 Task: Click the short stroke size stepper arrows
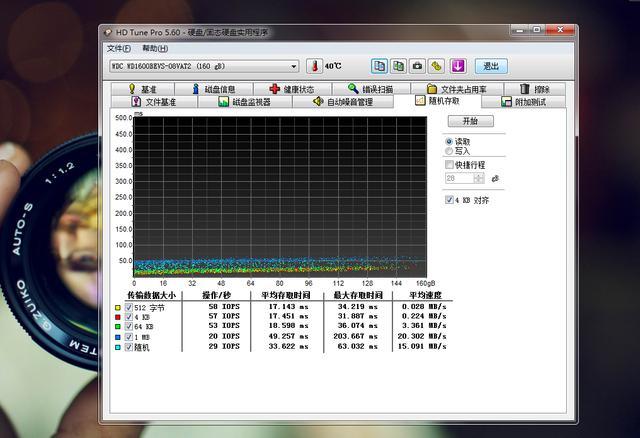coord(479,178)
